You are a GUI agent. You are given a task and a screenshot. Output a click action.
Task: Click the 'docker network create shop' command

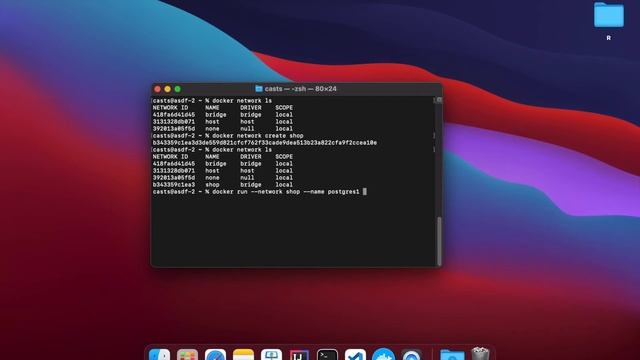(x=258, y=136)
